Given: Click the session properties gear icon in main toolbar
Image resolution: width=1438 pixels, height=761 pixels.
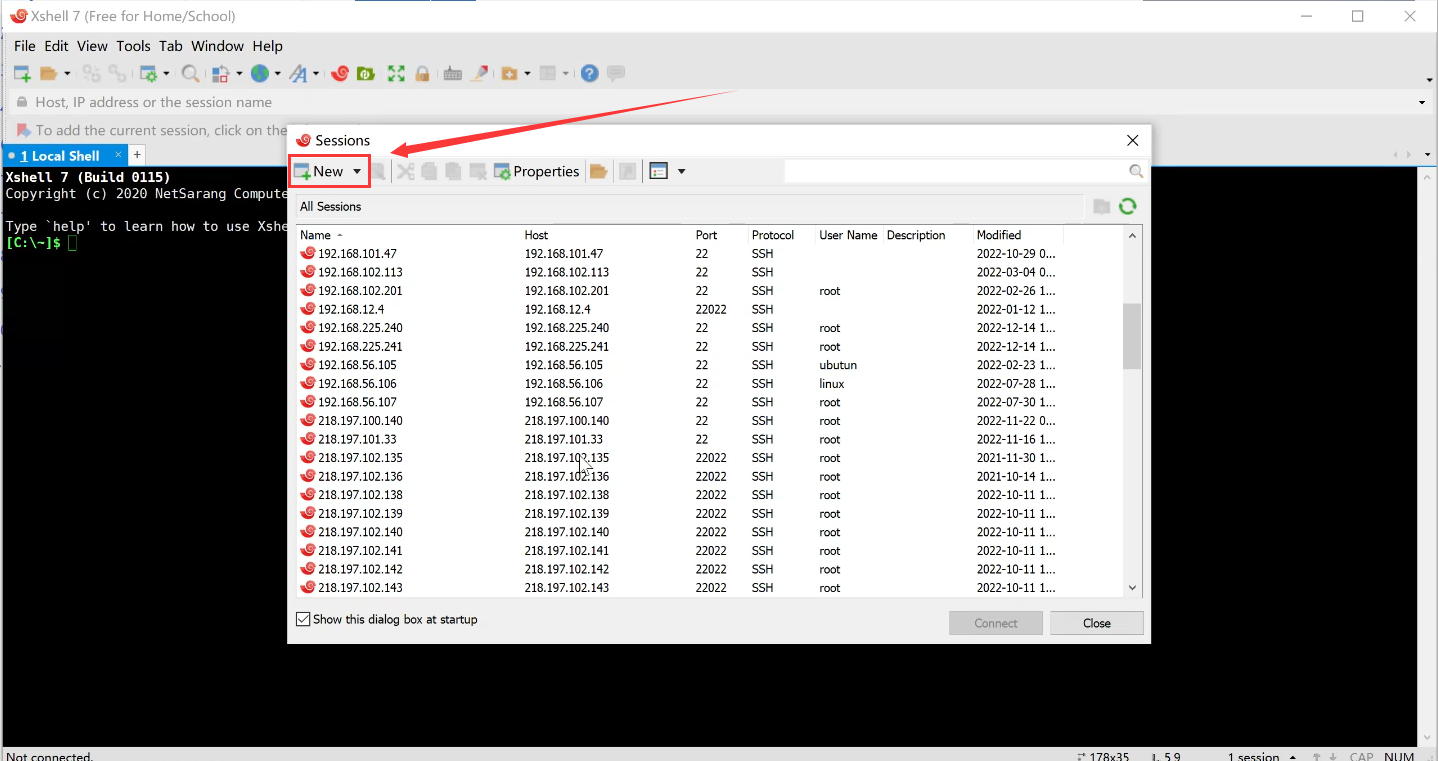Looking at the screenshot, I should click(148, 74).
